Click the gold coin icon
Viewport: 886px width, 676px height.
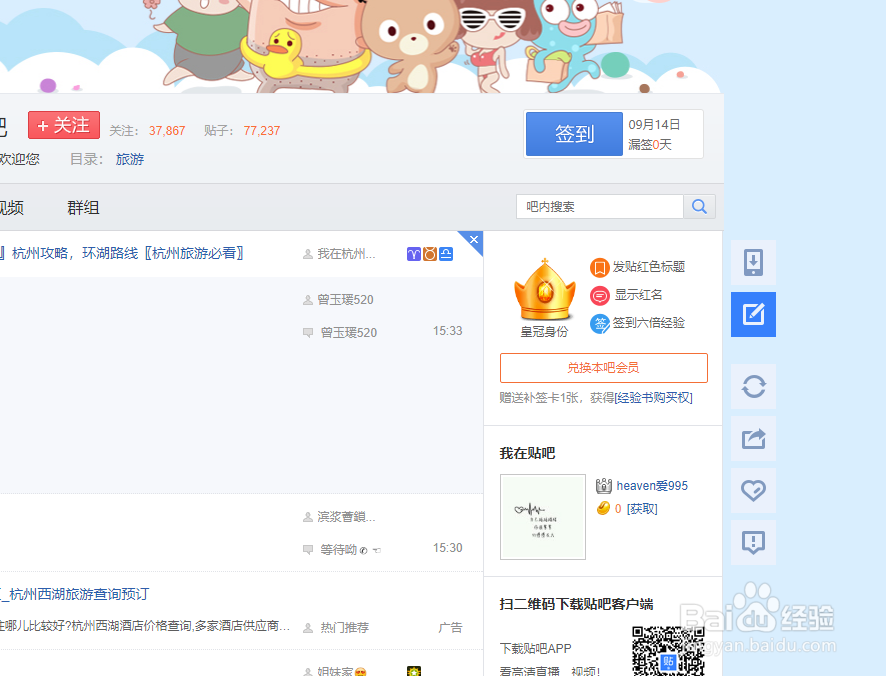[x=603, y=508]
